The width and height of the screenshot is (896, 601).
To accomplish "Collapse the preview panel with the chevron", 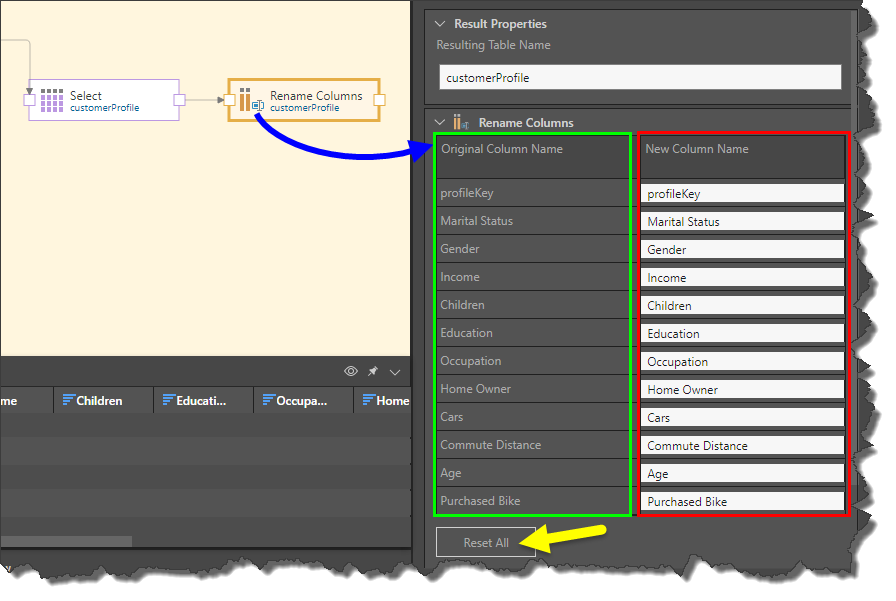I will tap(395, 371).
